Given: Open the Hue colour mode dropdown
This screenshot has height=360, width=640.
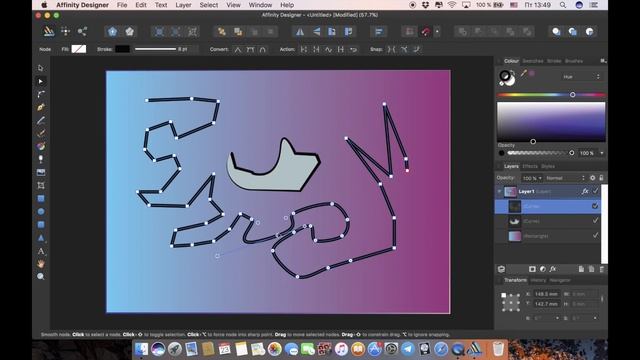Looking at the screenshot, I should pyautogui.click(x=581, y=77).
